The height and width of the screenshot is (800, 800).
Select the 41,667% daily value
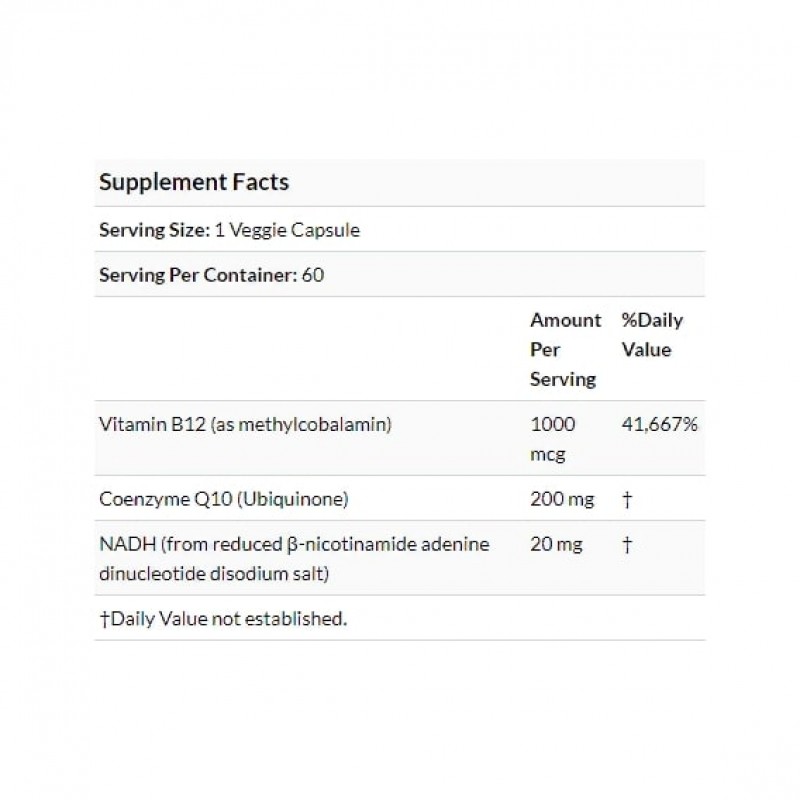pos(659,424)
